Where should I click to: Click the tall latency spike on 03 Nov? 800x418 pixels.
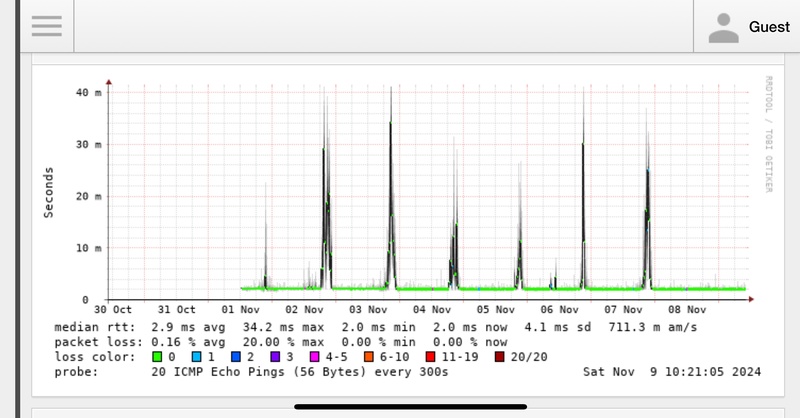click(391, 189)
